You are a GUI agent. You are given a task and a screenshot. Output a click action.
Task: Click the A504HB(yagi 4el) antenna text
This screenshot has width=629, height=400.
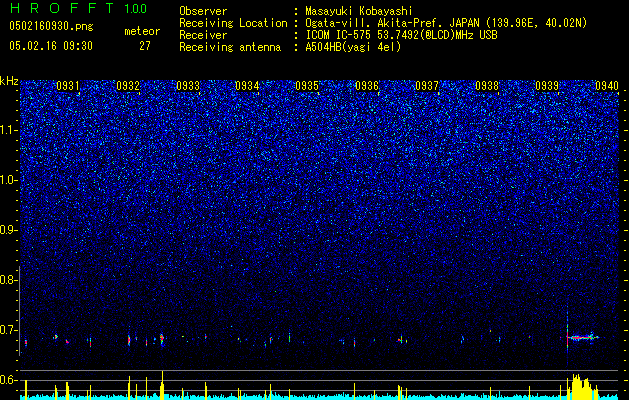[x=353, y=47]
